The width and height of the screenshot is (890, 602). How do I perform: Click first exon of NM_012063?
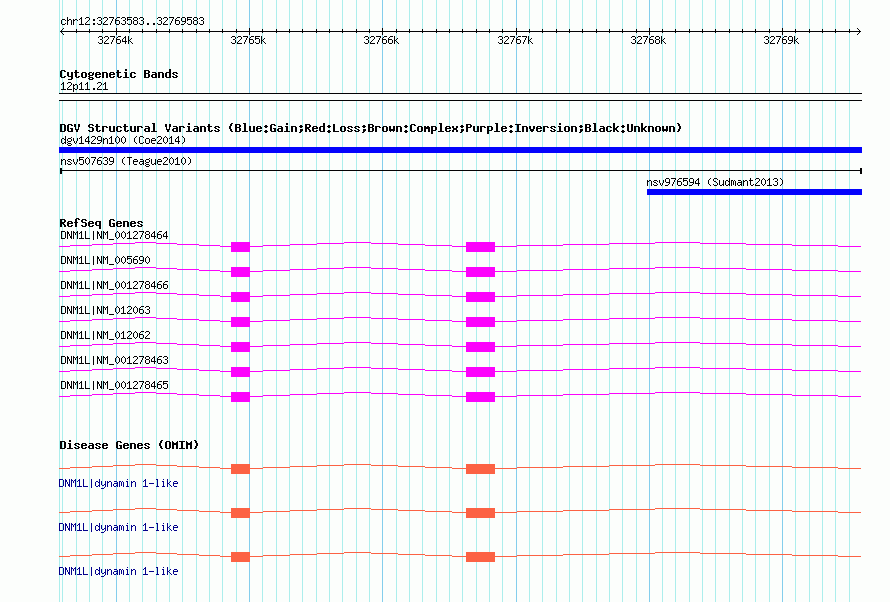pyautogui.click(x=240, y=322)
